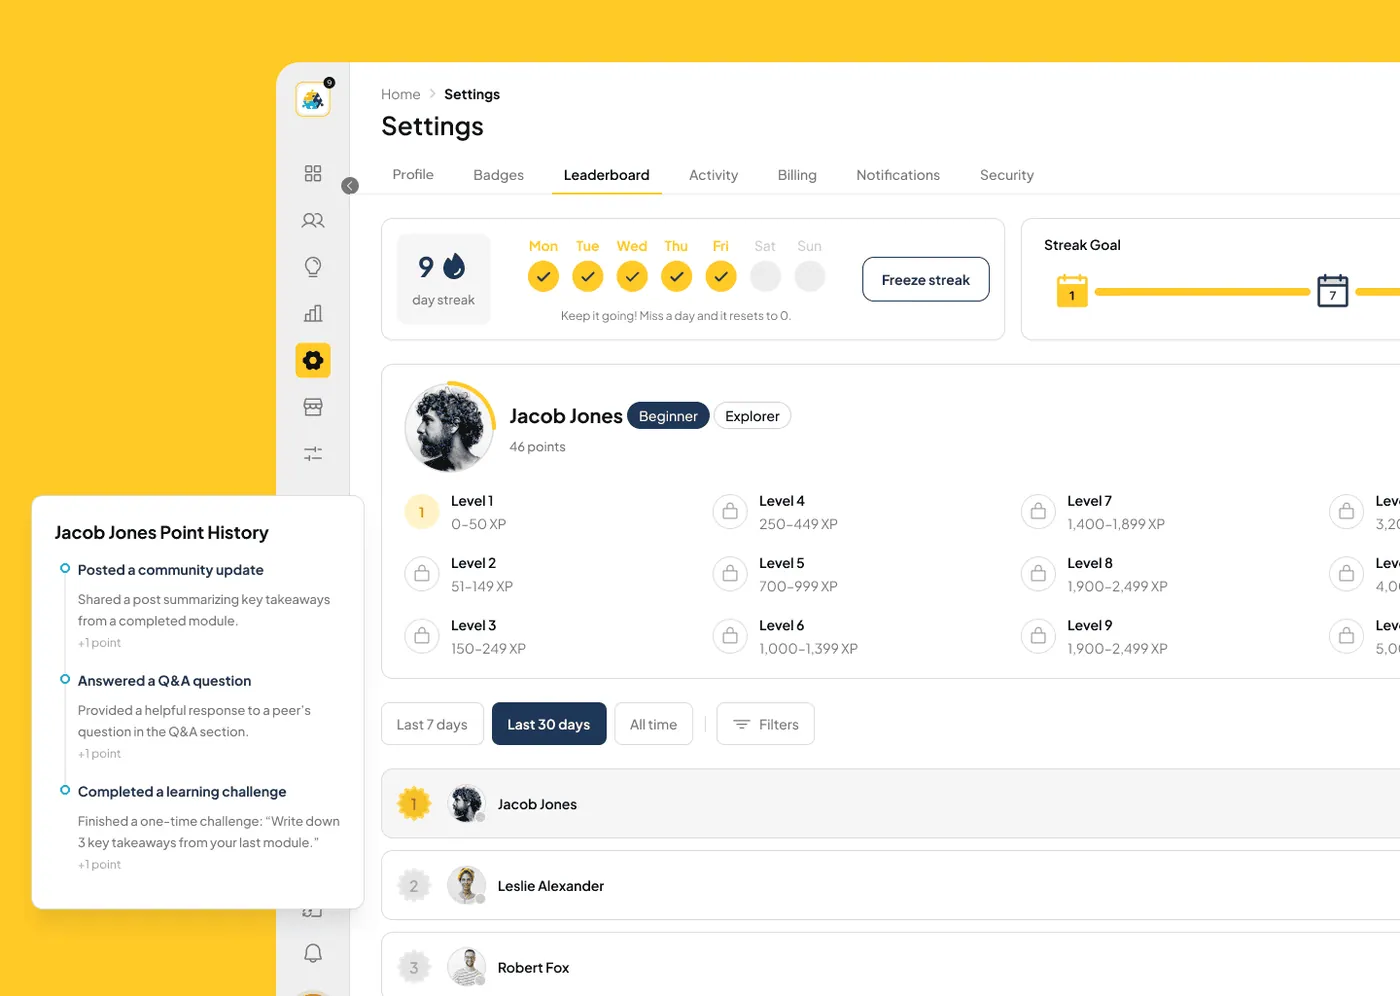This screenshot has height=996, width=1400.
Task: Open the Filters options
Action: (x=766, y=724)
